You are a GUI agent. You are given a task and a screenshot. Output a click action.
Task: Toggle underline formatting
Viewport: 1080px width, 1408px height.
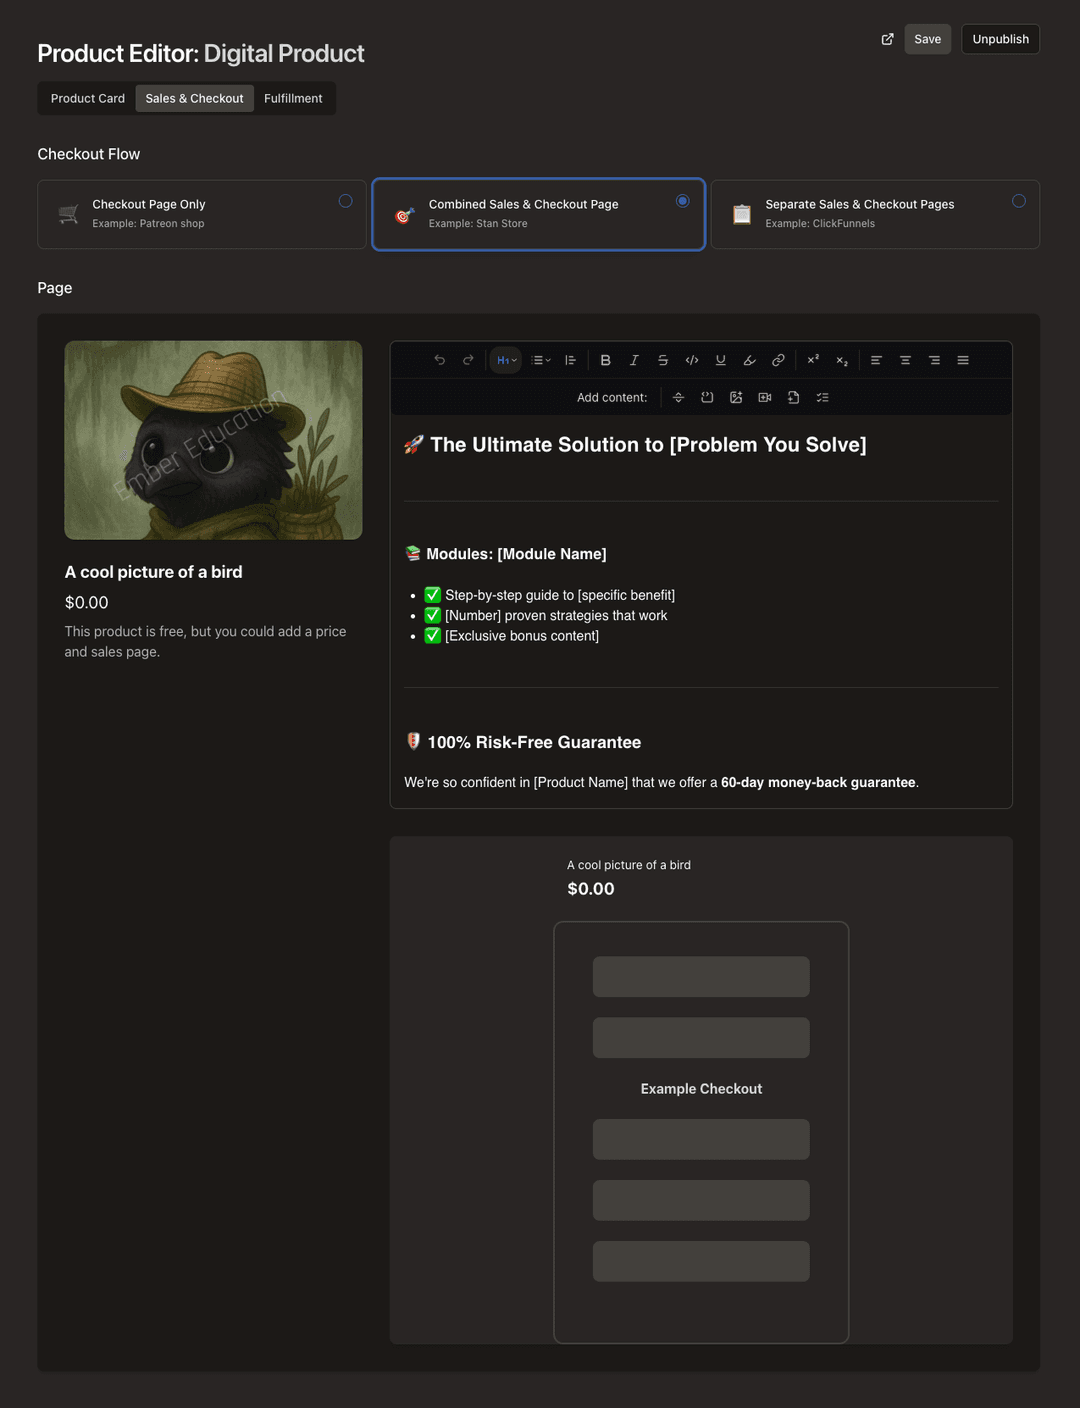point(720,360)
